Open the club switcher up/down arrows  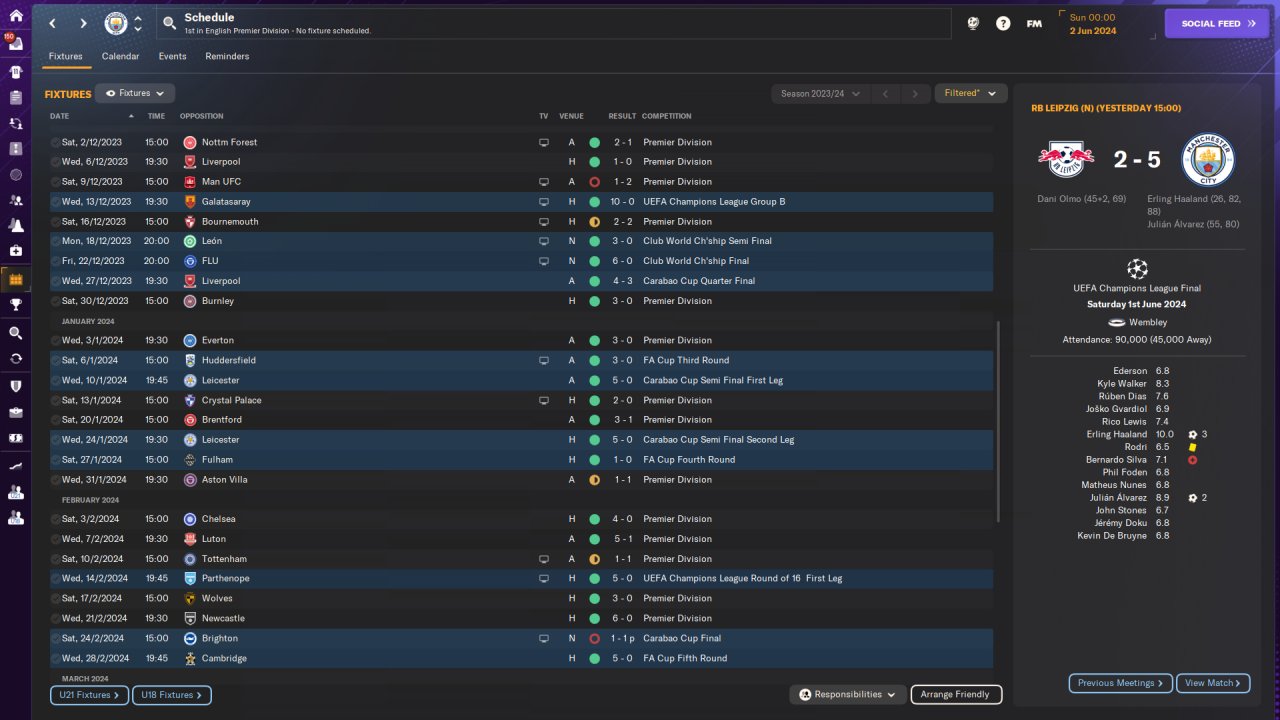(138, 23)
